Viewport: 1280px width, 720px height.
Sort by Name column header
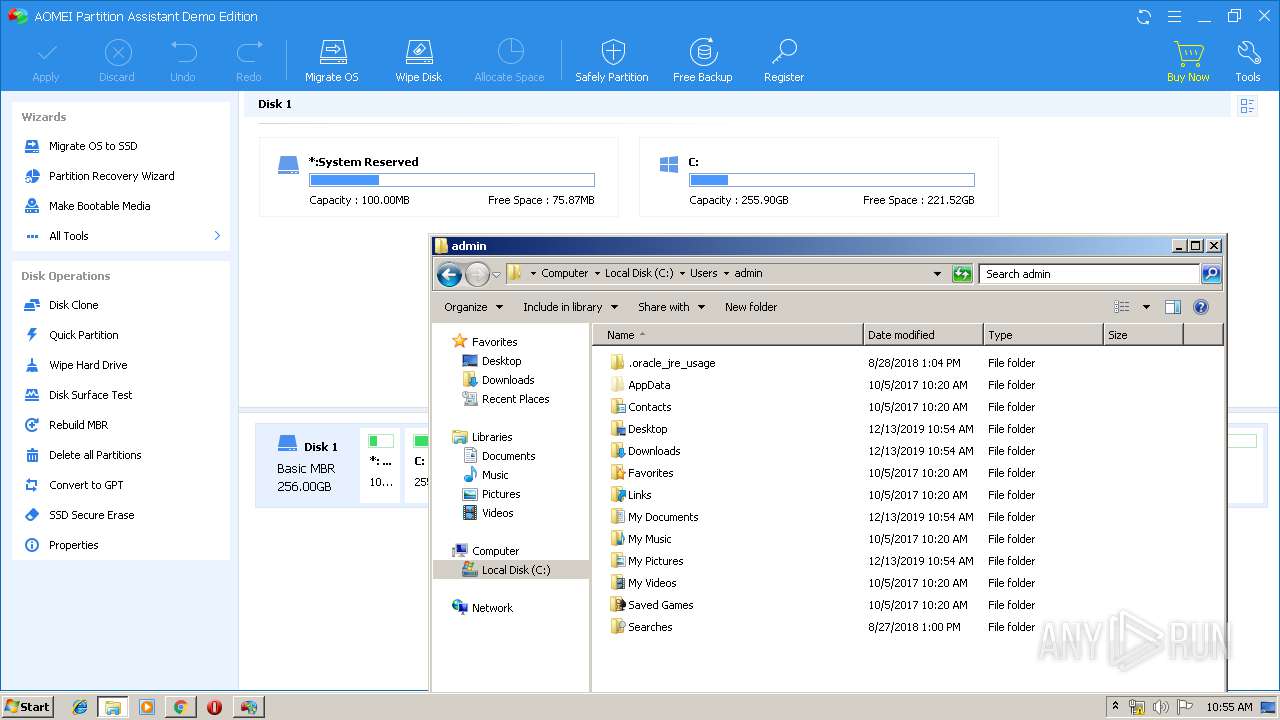click(x=728, y=335)
